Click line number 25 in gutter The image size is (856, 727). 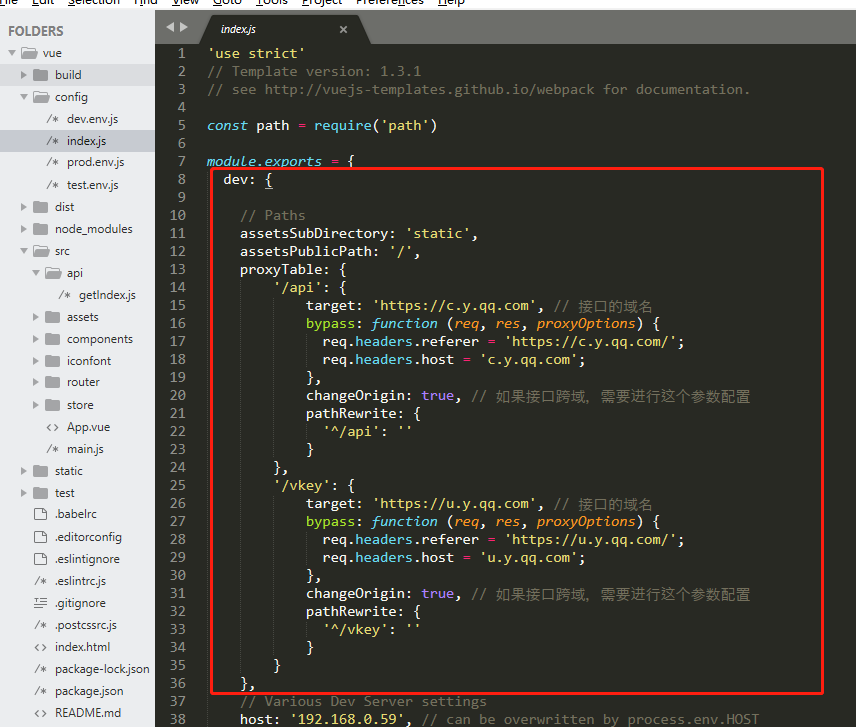click(177, 485)
